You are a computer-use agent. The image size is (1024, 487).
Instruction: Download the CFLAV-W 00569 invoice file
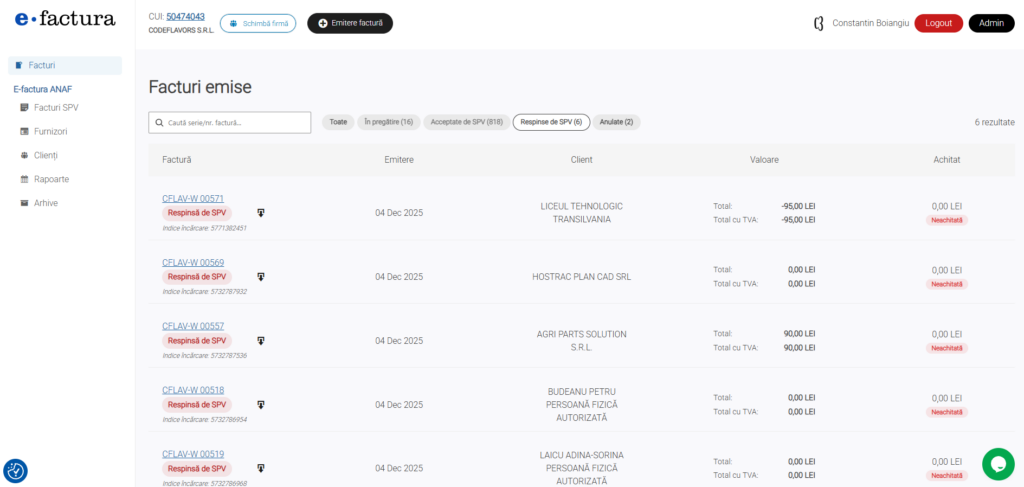coord(261,277)
